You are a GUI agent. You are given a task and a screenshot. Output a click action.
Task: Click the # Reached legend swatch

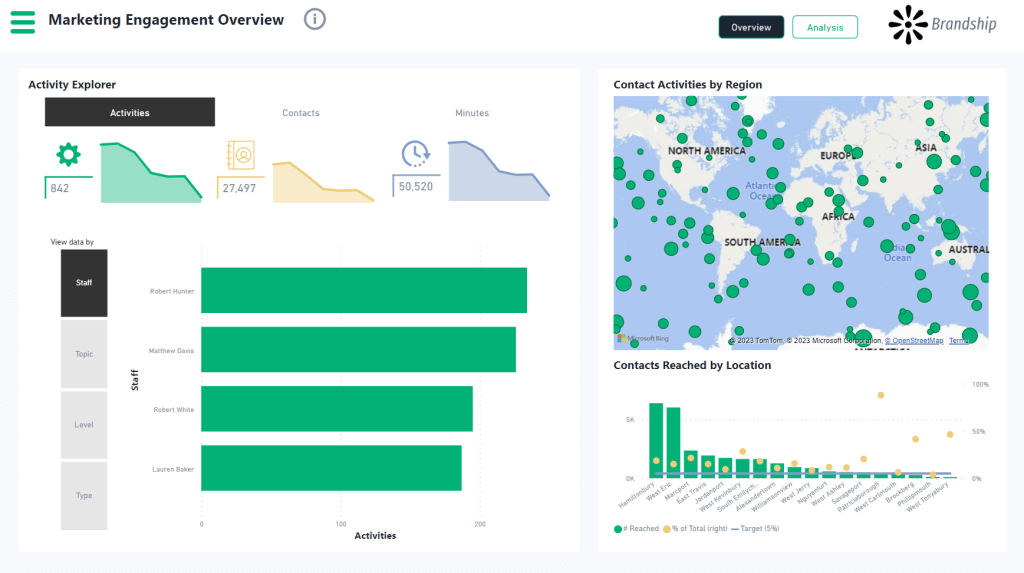[x=618, y=527]
